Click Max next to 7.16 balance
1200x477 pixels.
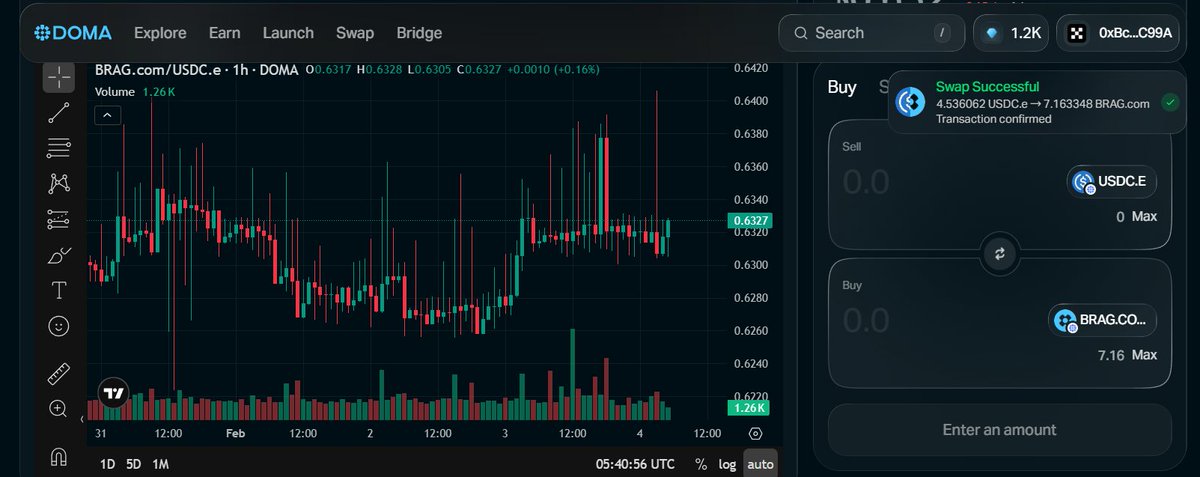click(1144, 355)
